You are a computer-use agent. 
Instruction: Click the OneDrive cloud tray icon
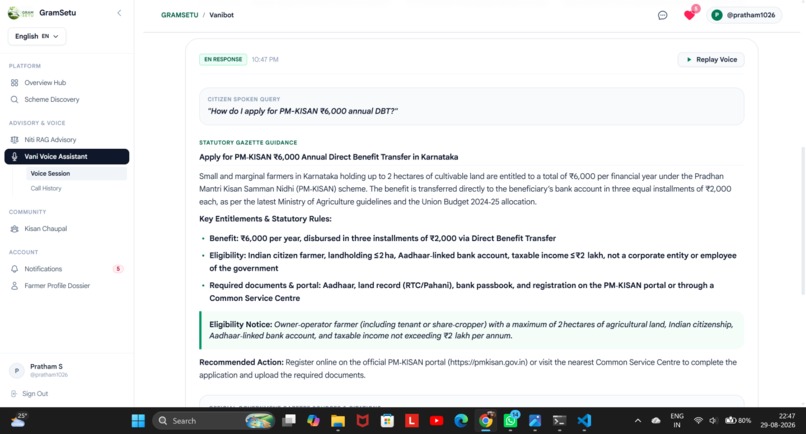point(656,421)
